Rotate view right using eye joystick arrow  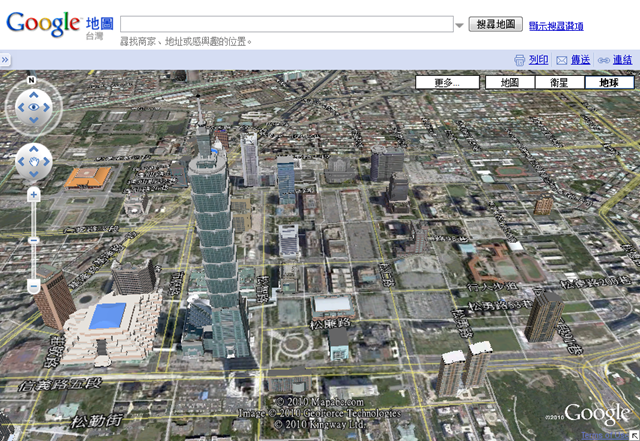point(47,107)
